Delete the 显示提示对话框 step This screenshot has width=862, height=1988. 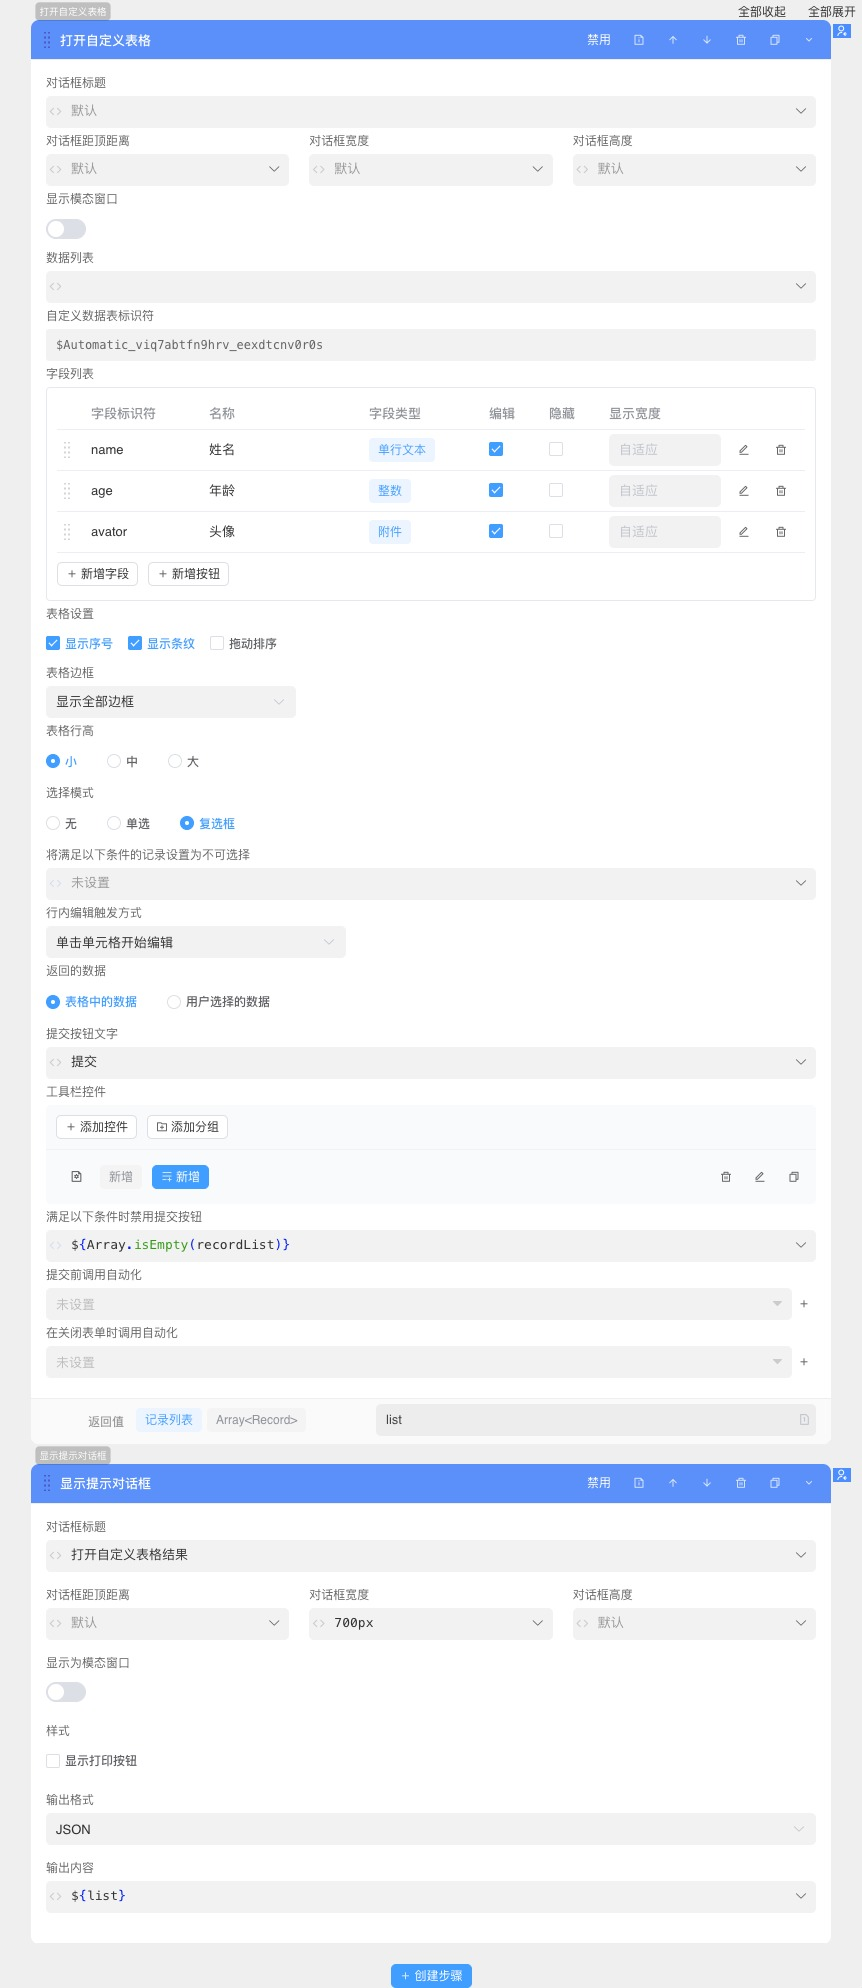[x=741, y=1483]
